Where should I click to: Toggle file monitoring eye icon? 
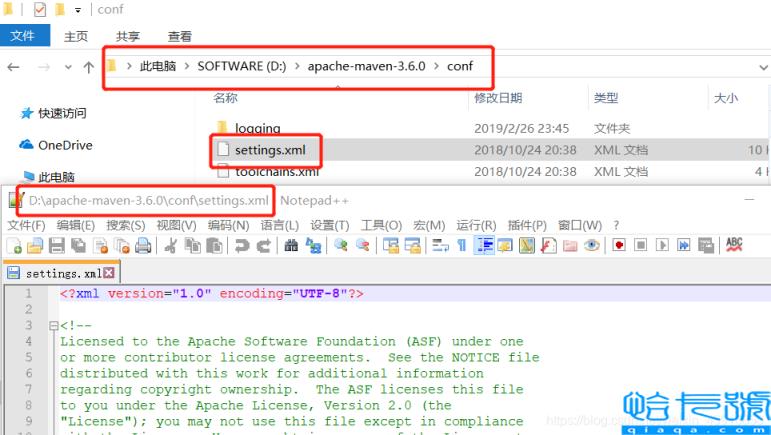click(592, 245)
